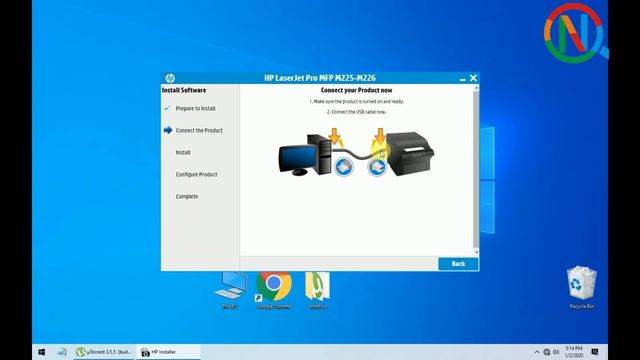Click the USB plug icon near the printer
640x360 pixels.
(377, 167)
